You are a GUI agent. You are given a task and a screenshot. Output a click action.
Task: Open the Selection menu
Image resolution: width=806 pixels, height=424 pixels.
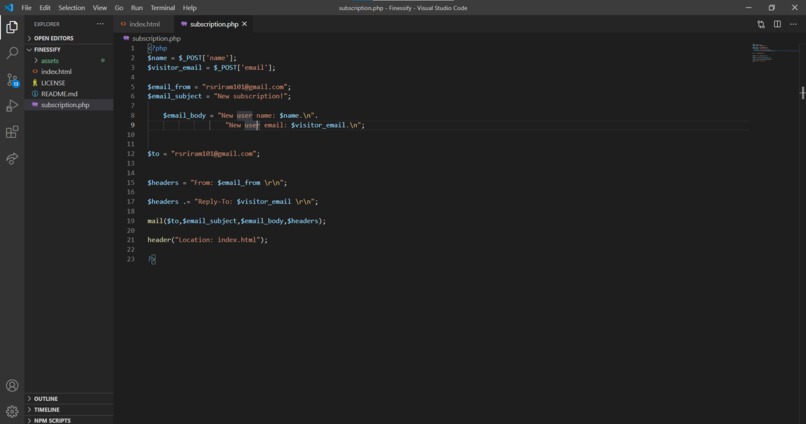(x=71, y=8)
